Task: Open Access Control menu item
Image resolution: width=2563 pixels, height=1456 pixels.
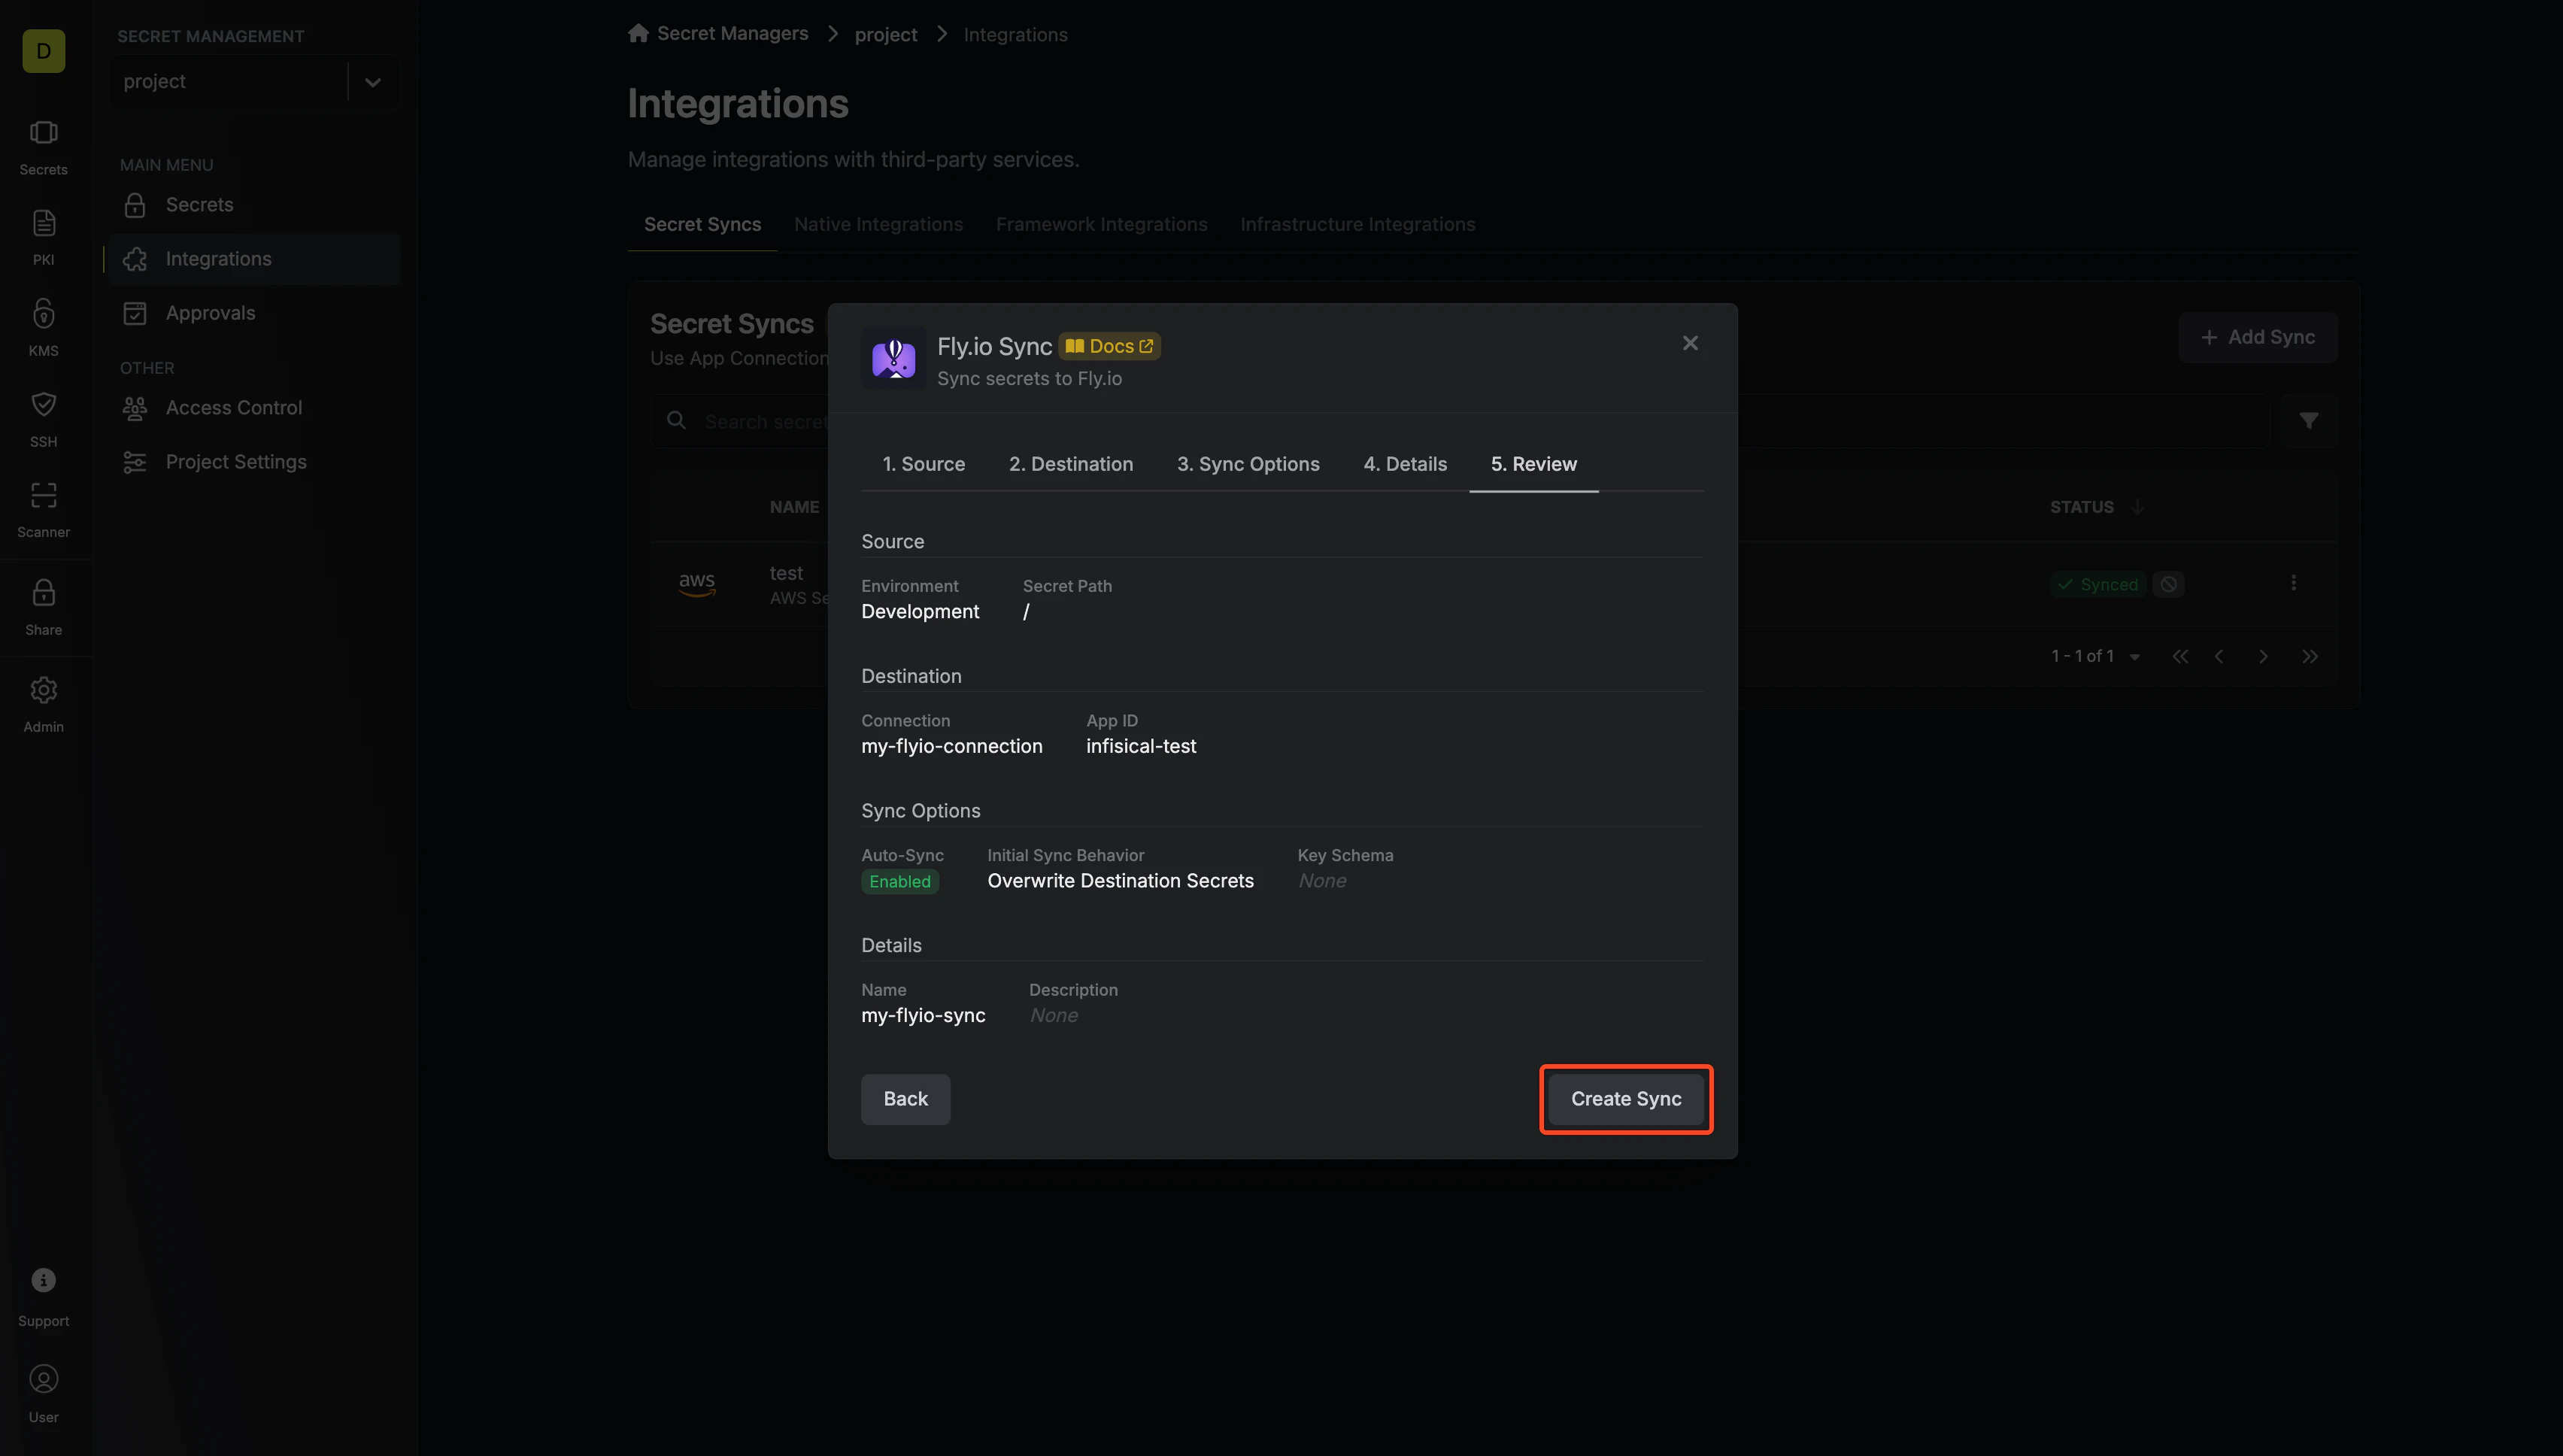Action: click(253, 408)
